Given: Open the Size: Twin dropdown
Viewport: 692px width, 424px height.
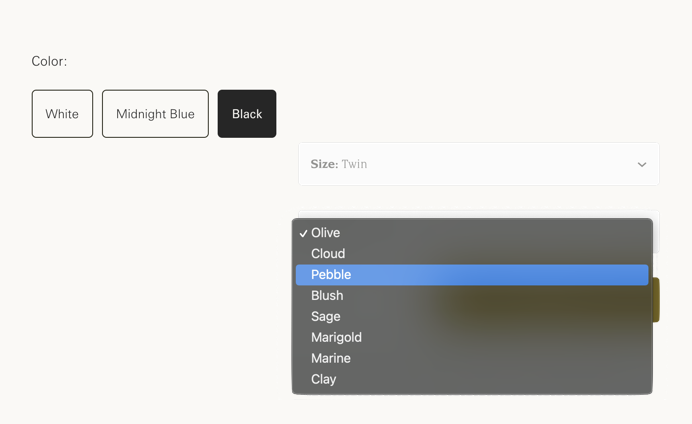Looking at the screenshot, I should (x=479, y=164).
